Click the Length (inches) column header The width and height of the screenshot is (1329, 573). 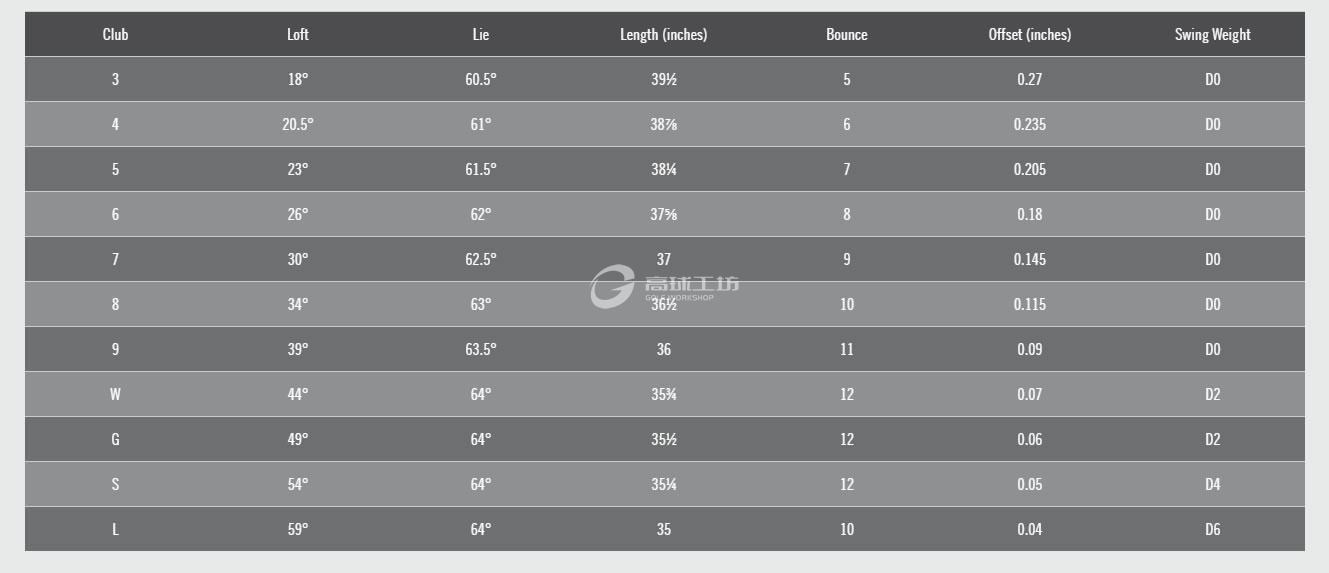coord(663,34)
